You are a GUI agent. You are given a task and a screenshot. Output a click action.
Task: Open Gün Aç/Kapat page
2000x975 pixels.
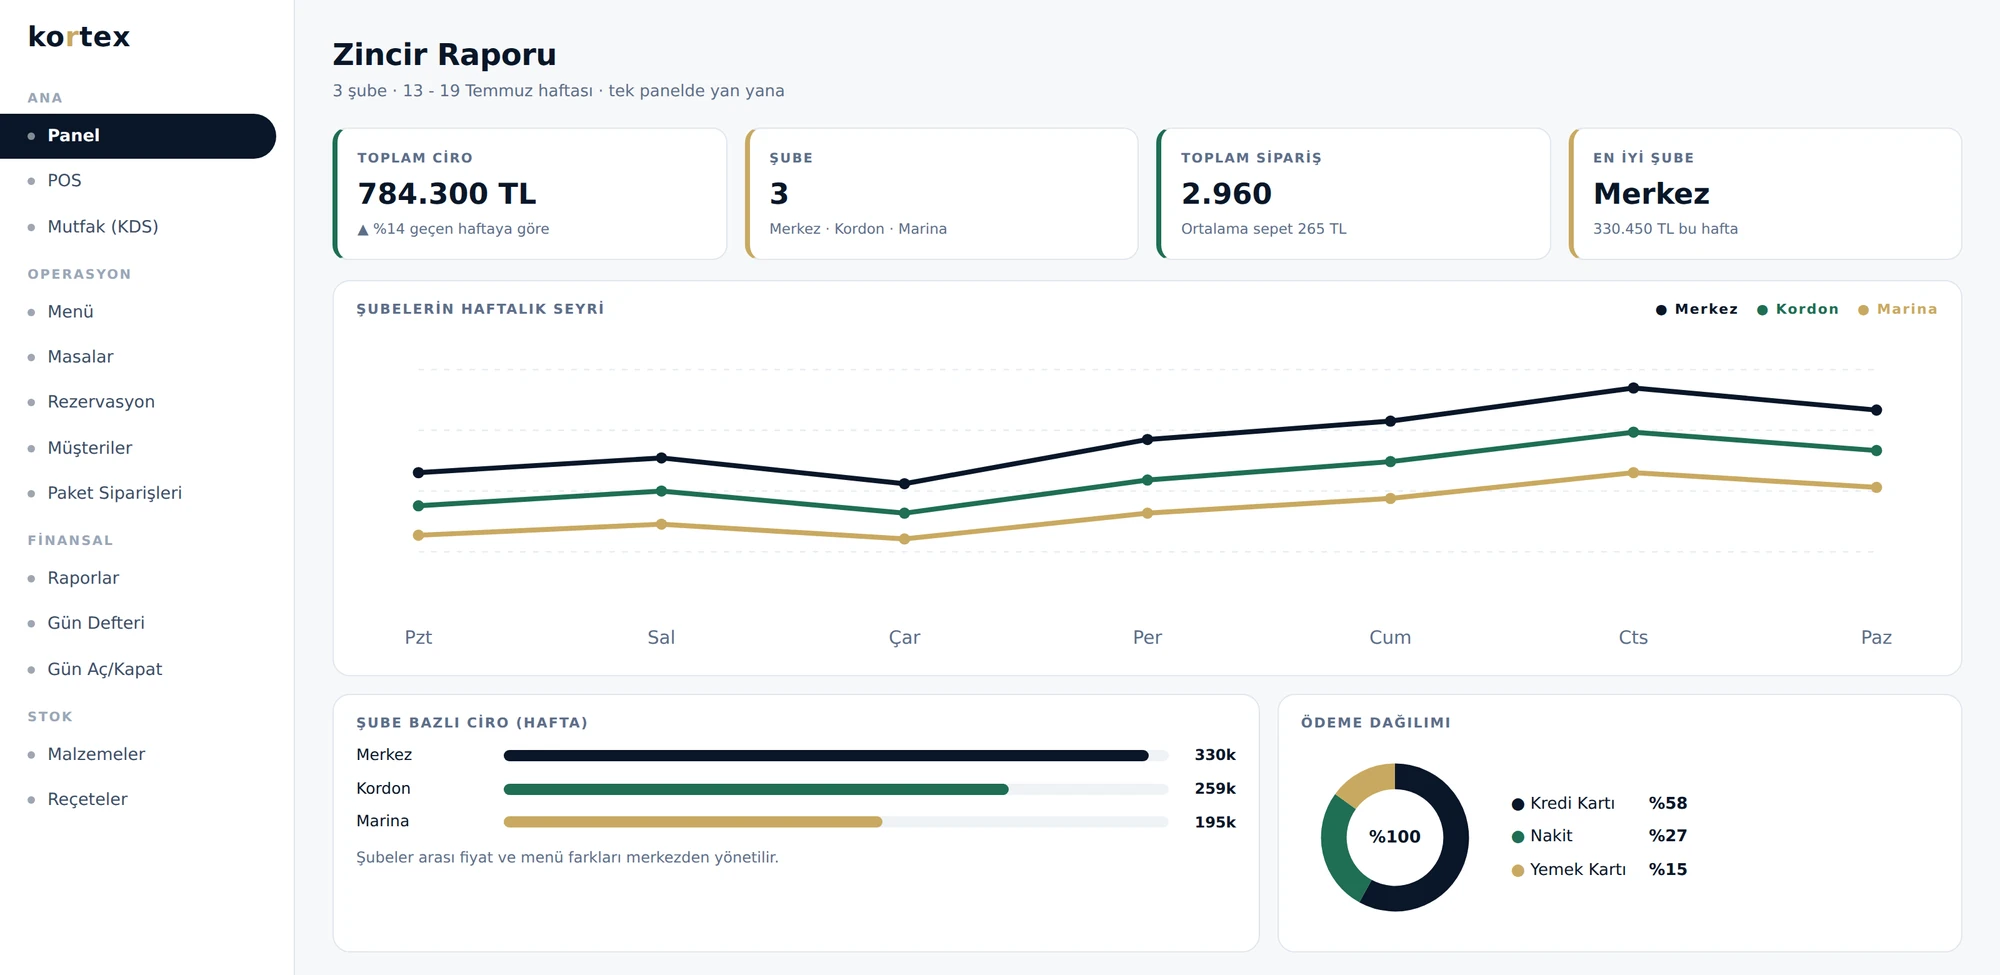138,669
